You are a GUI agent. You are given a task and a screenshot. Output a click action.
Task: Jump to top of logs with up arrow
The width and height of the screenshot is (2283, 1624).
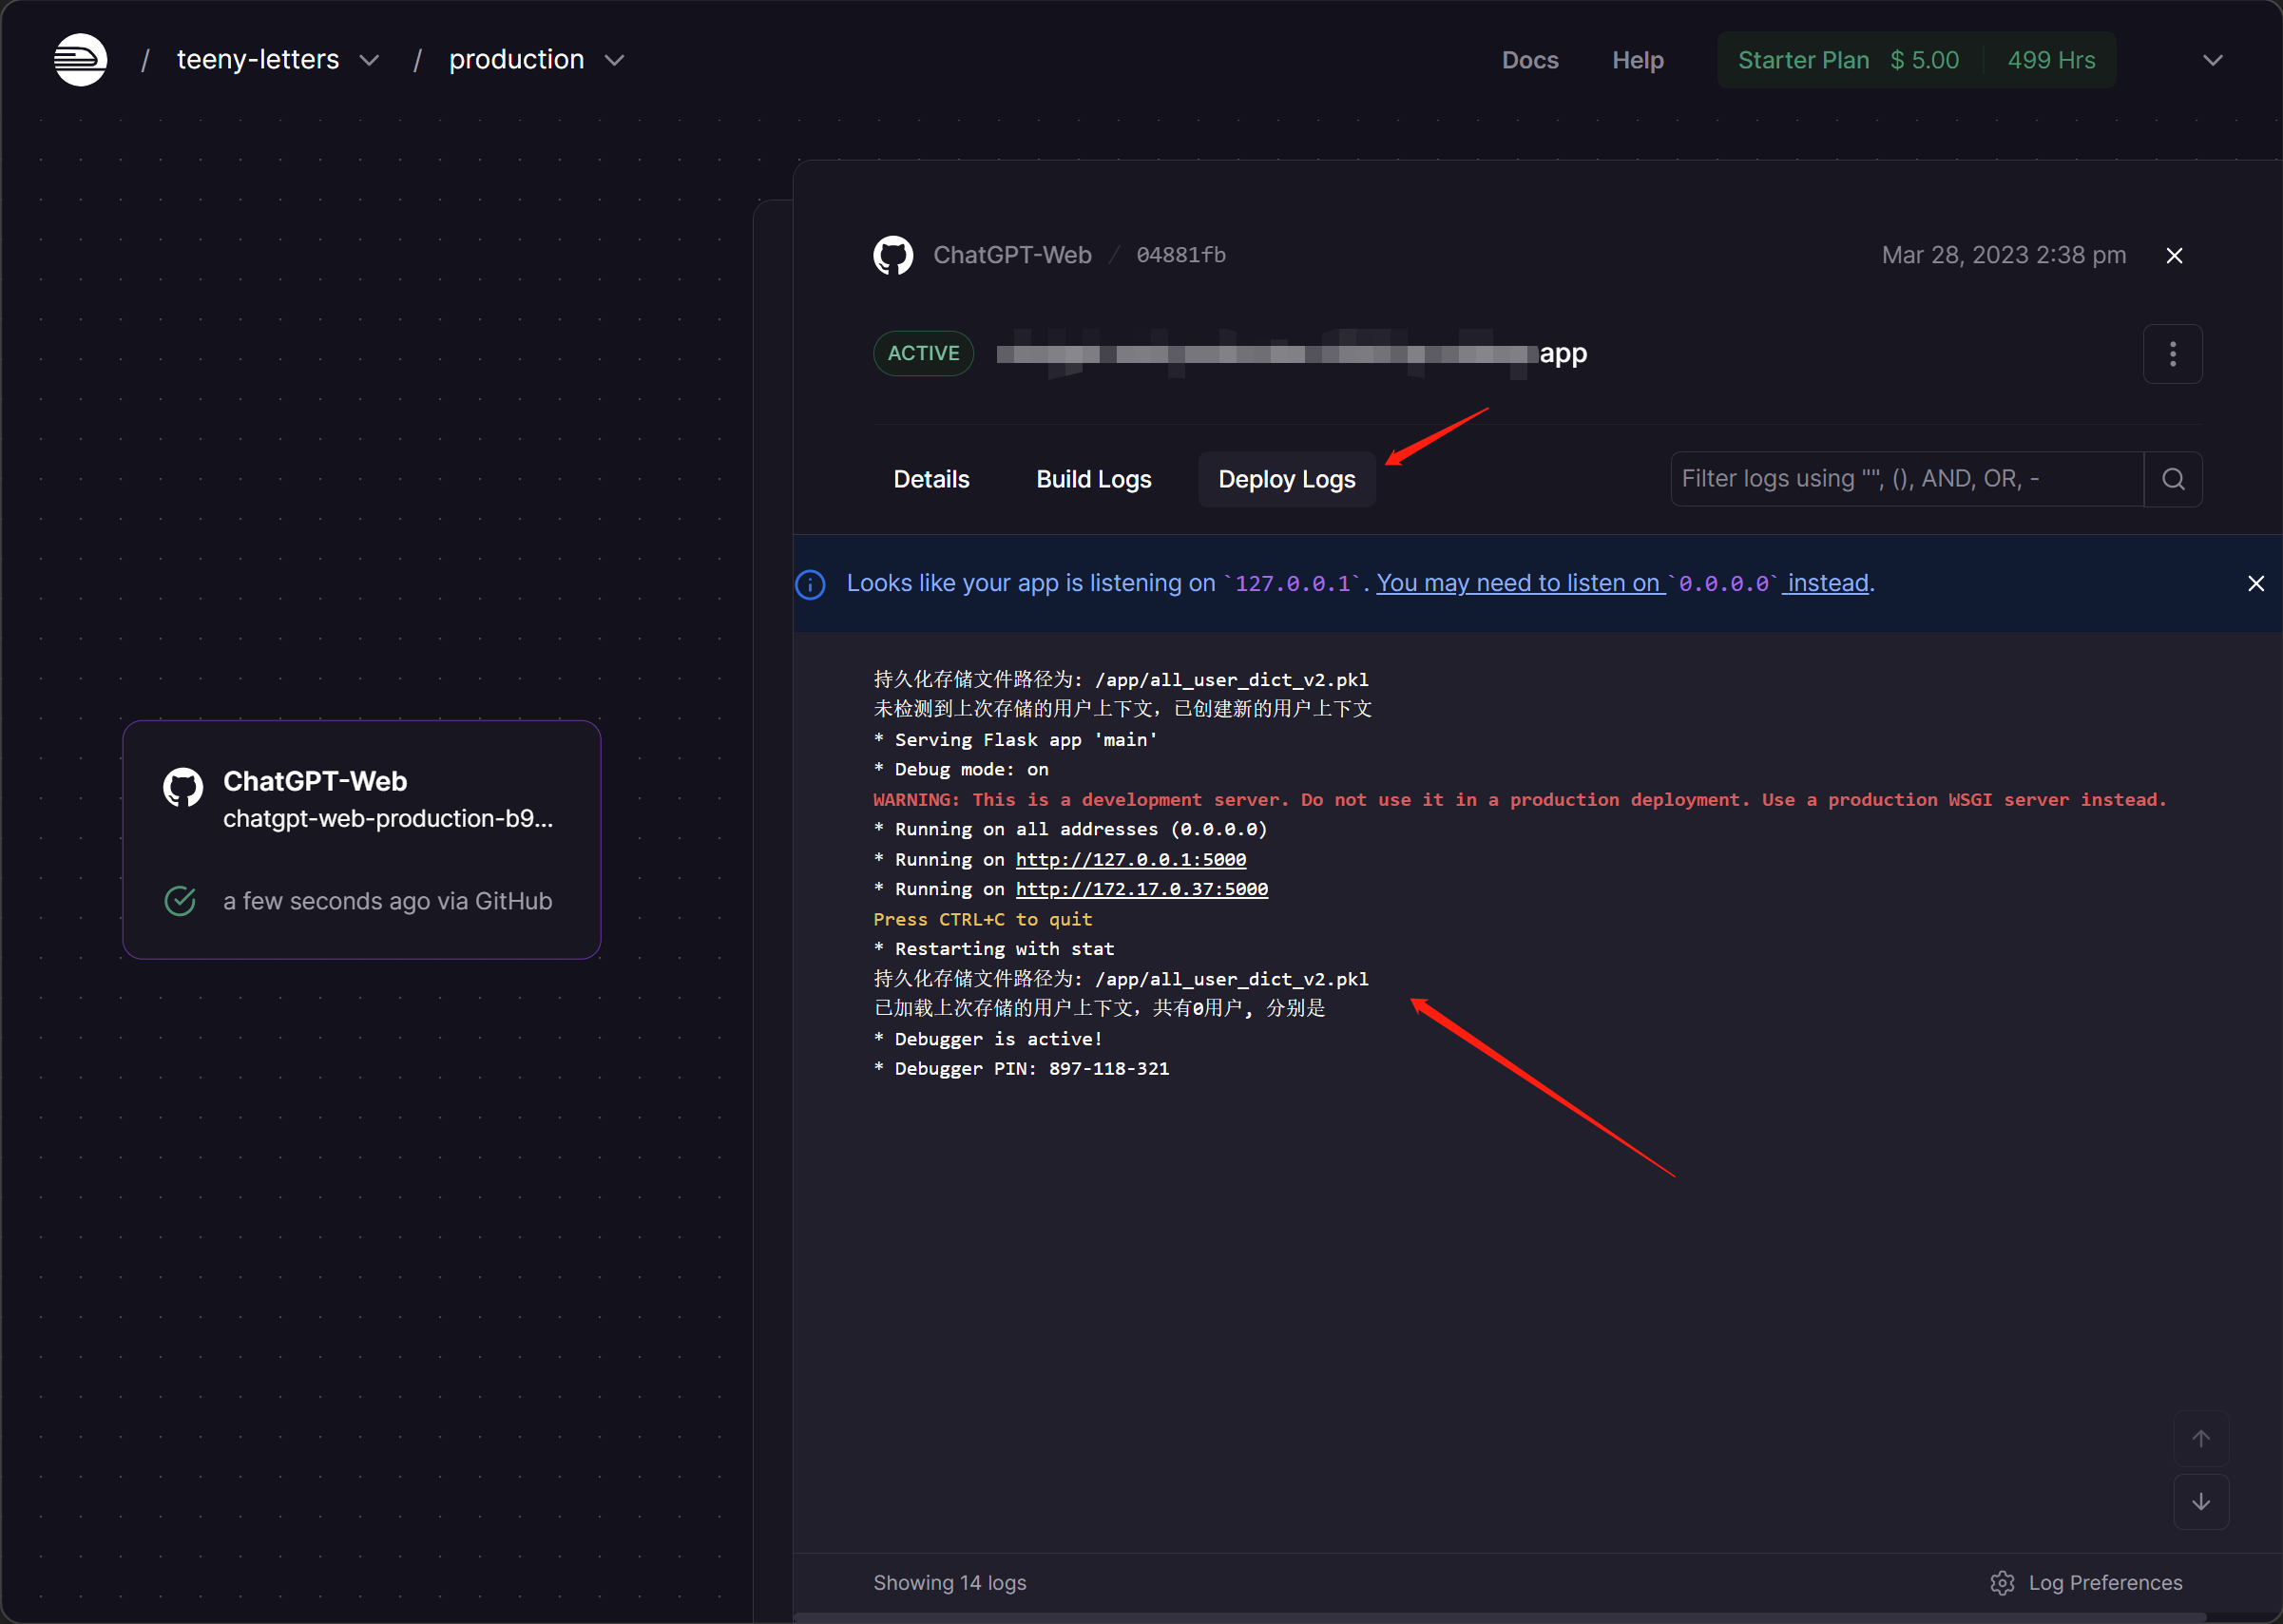pyautogui.click(x=2201, y=1439)
